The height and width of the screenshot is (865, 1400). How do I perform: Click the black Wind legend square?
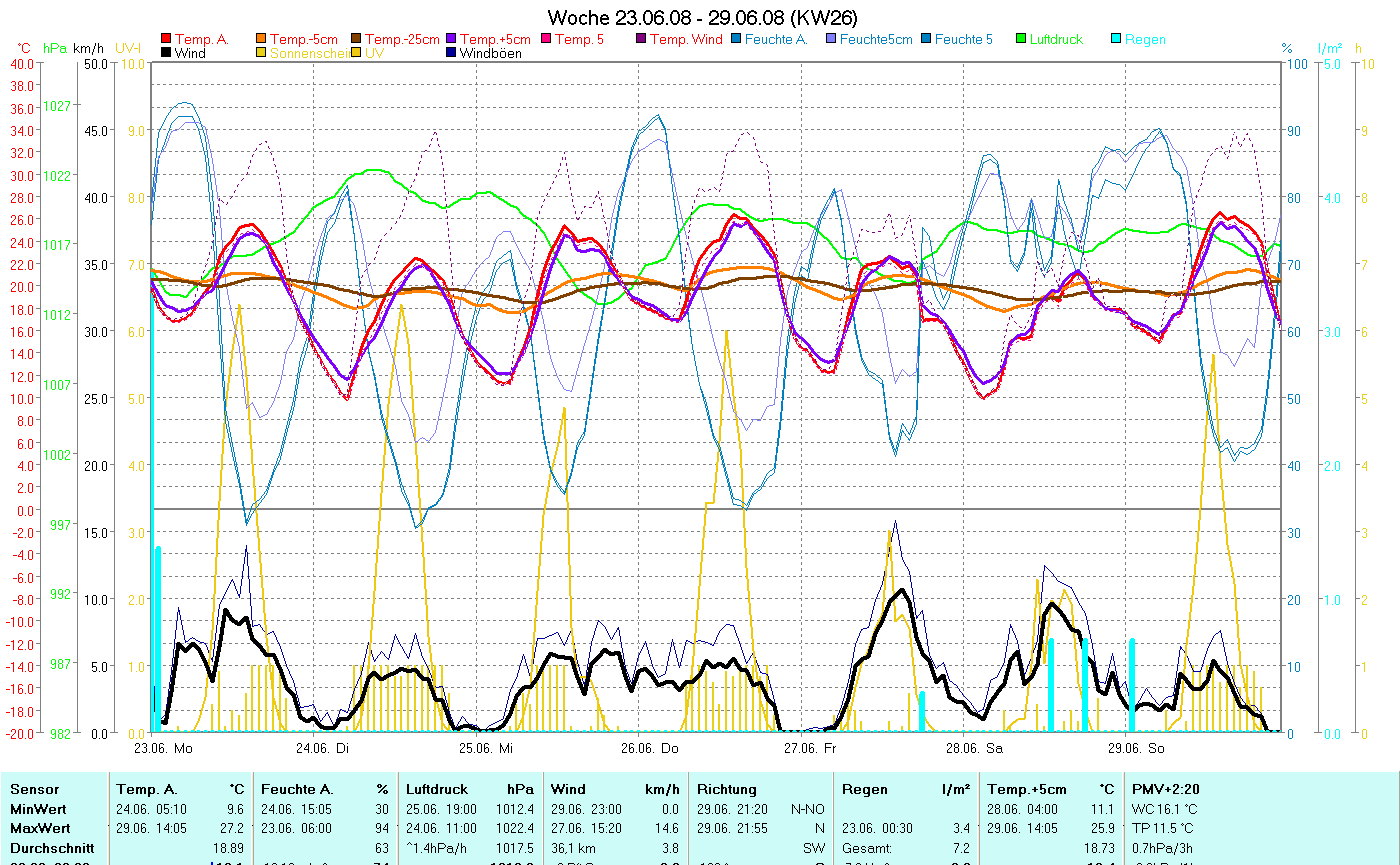click(x=166, y=53)
